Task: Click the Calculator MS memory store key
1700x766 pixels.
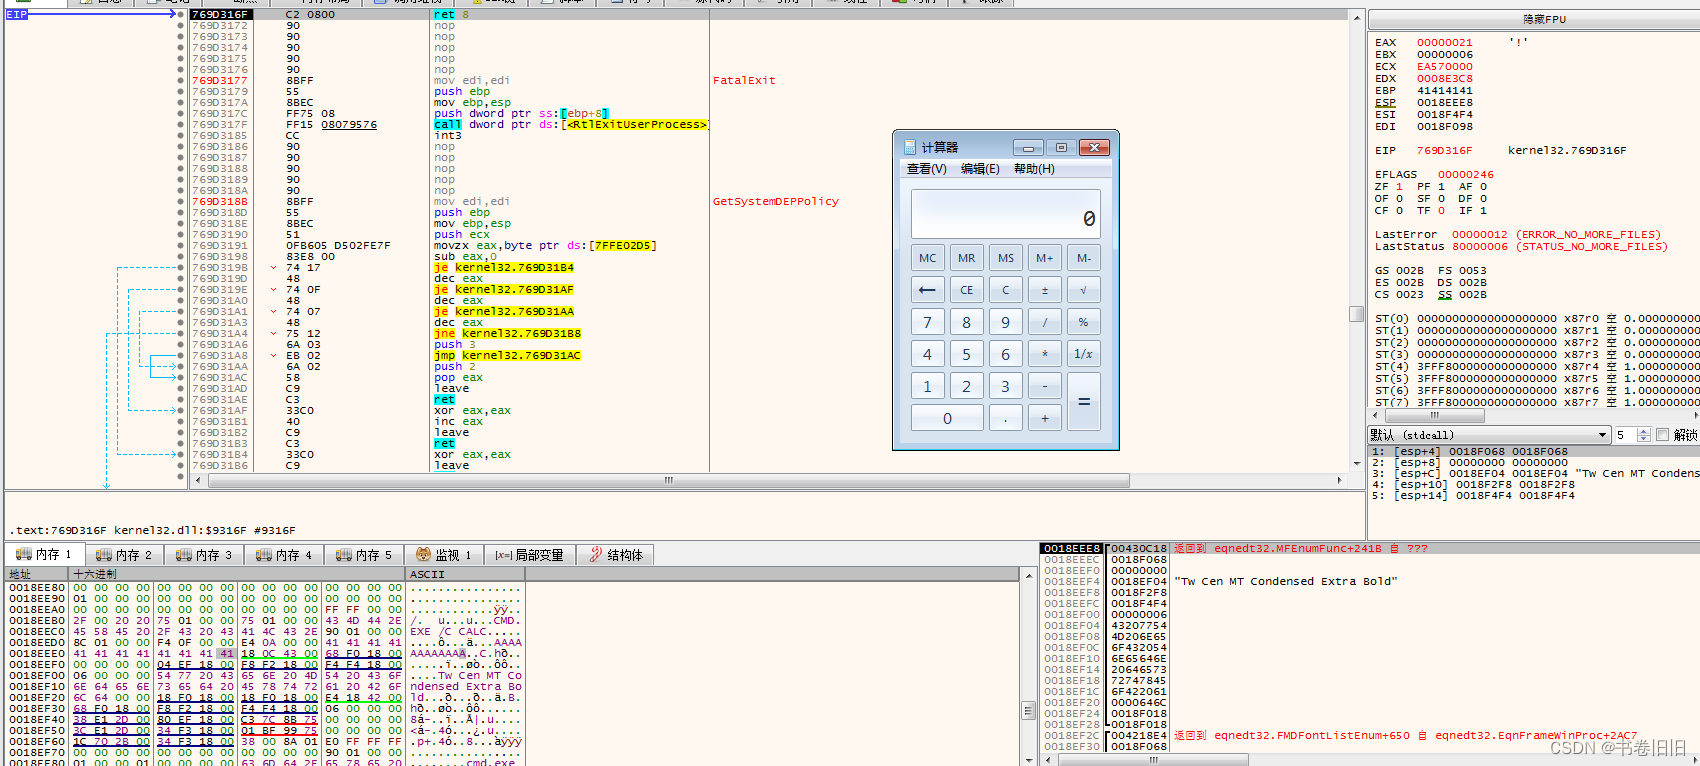Action: 1005,258
